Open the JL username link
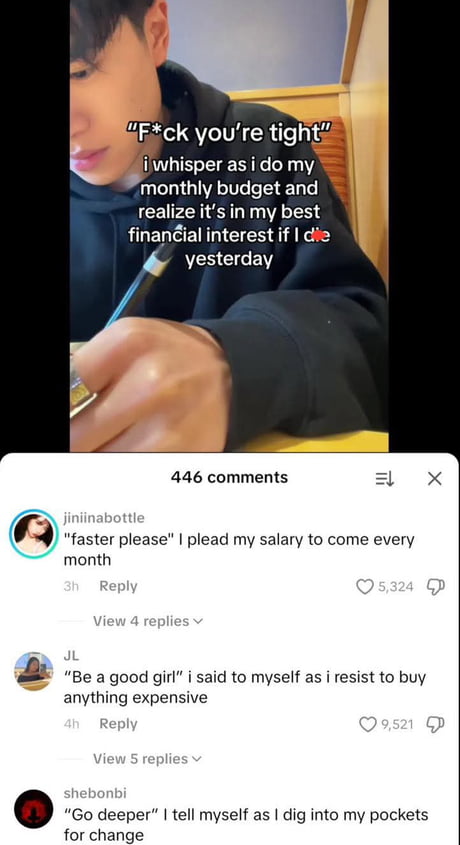 (x=71, y=656)
